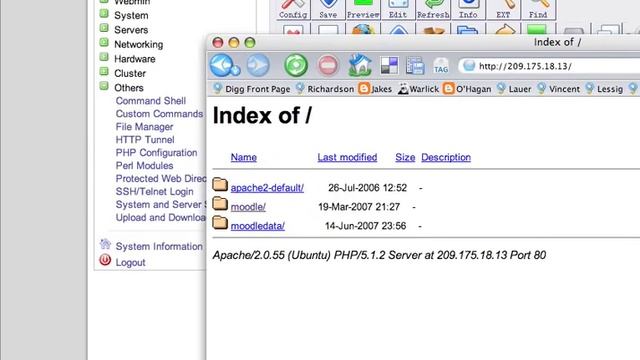Screen dimensions: 640x360
Task: Click the globe icon in address bar
Action: coord(469,66)
